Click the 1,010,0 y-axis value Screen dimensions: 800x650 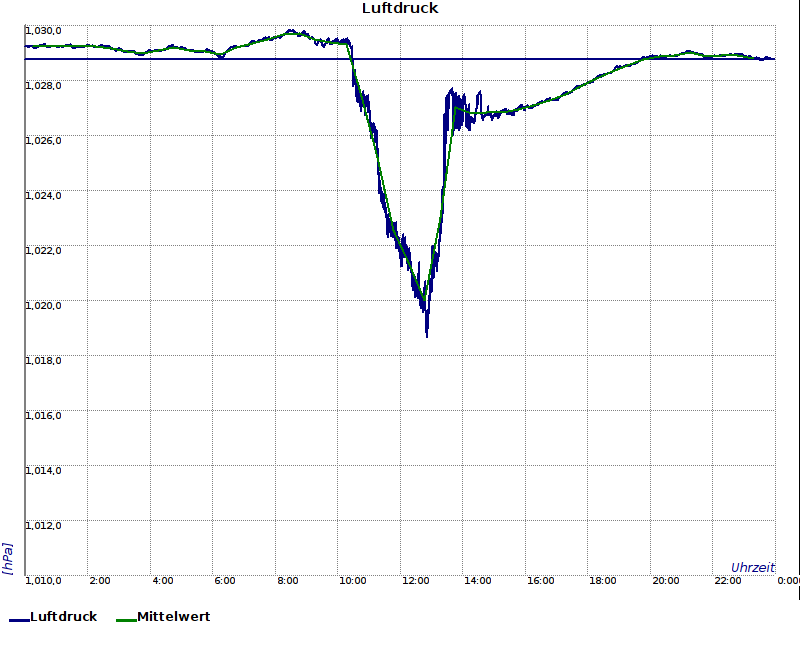pyautogui.click(x=43, y=581)
